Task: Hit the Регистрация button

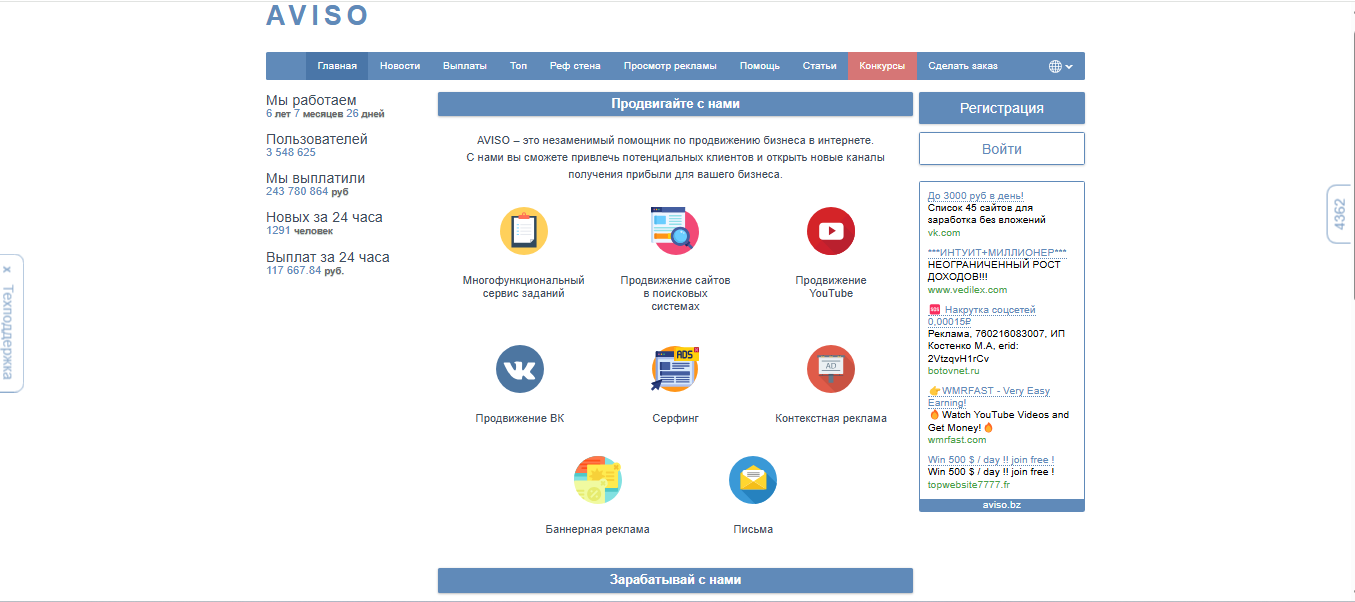Action: click(x=1002, y=108)
